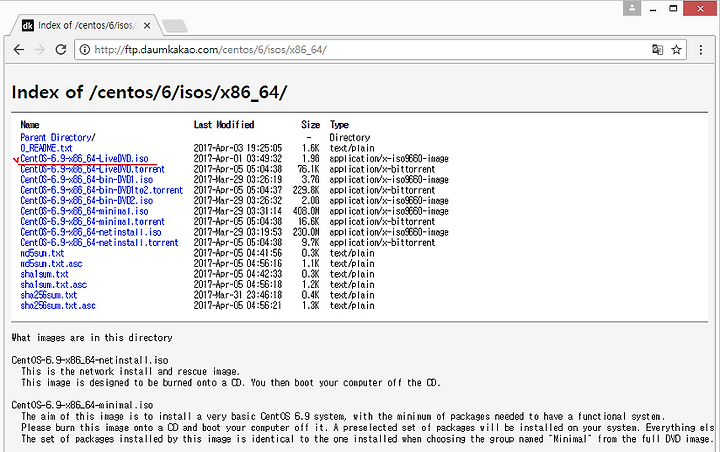Download CentOS-6.9-x86_64-LiveDVD.iso
The image size is (720, 452).
click(84, 158)
